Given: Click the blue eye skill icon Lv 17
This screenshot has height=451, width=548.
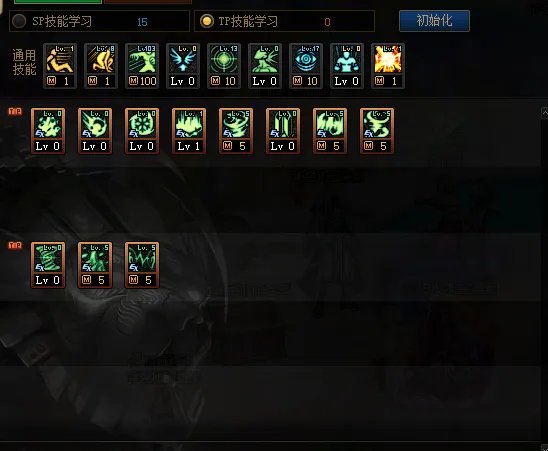Looking at the screenshot, I should point(306,66).
